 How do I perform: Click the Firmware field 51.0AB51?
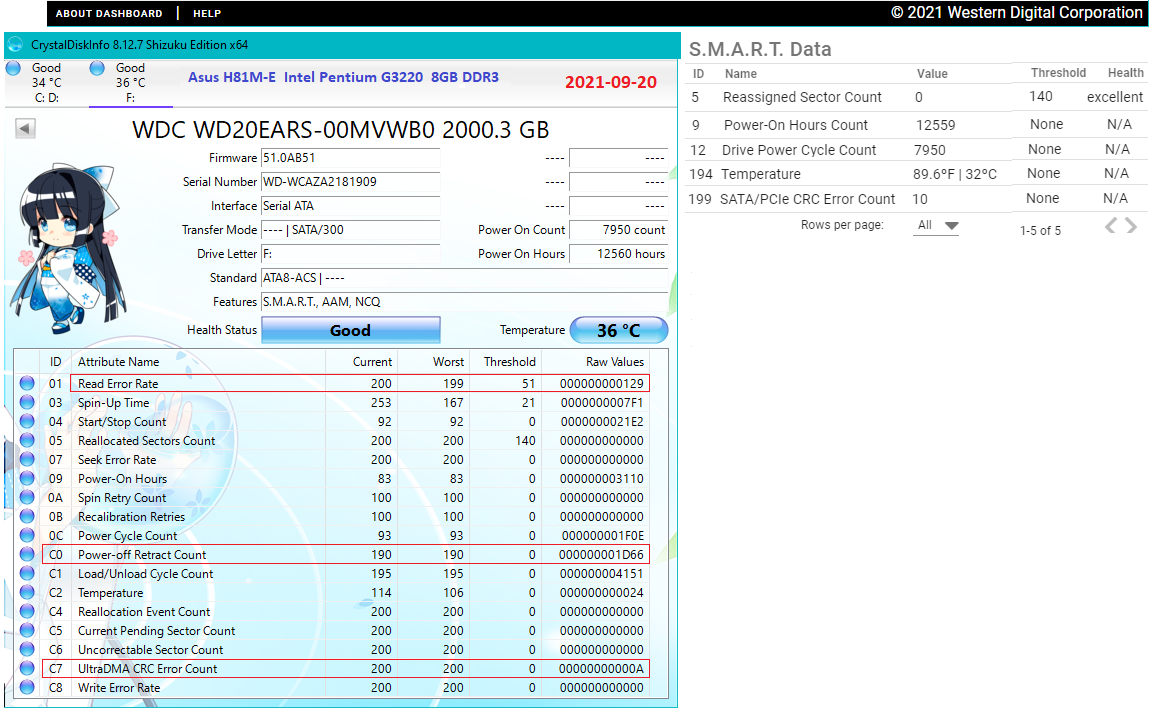(351, 158)
